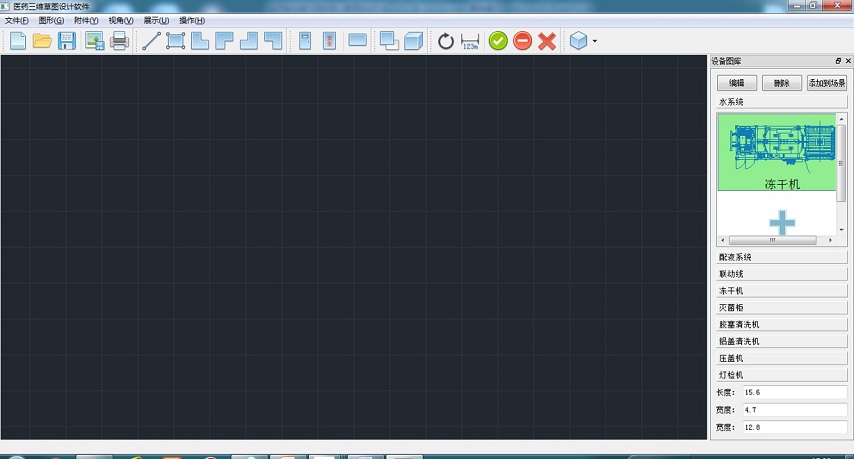Click the 编辑 button in equipment library
Screen dimensions: 854x459
[736, 83]
